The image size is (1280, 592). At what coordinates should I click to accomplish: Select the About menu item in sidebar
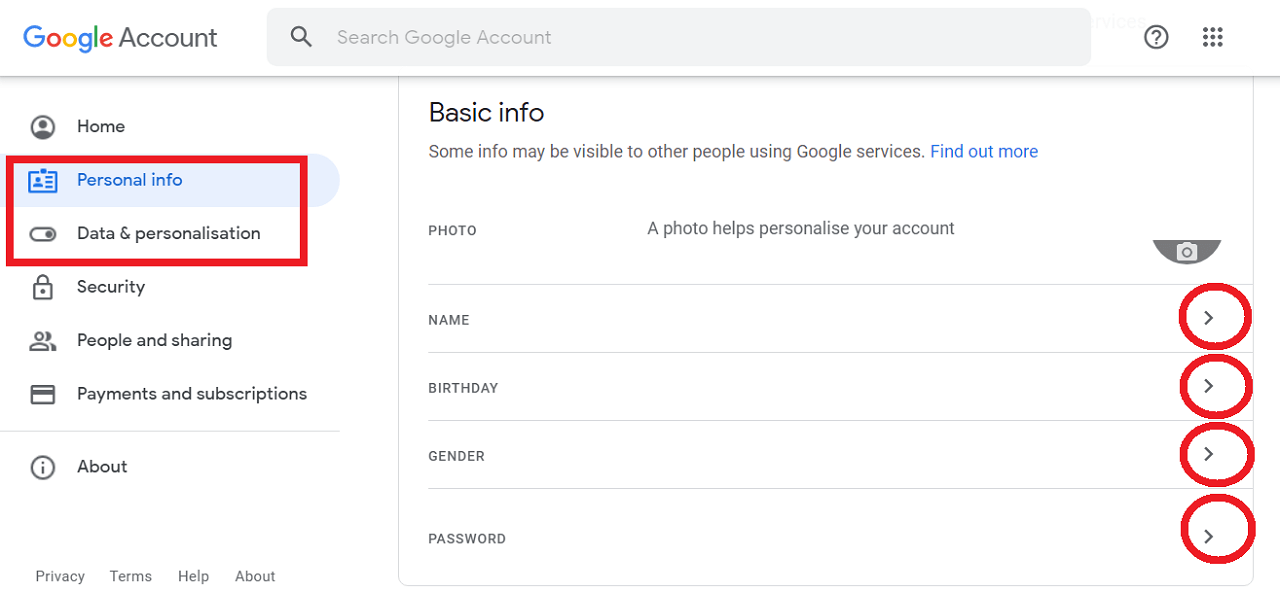tap(102, 467)
